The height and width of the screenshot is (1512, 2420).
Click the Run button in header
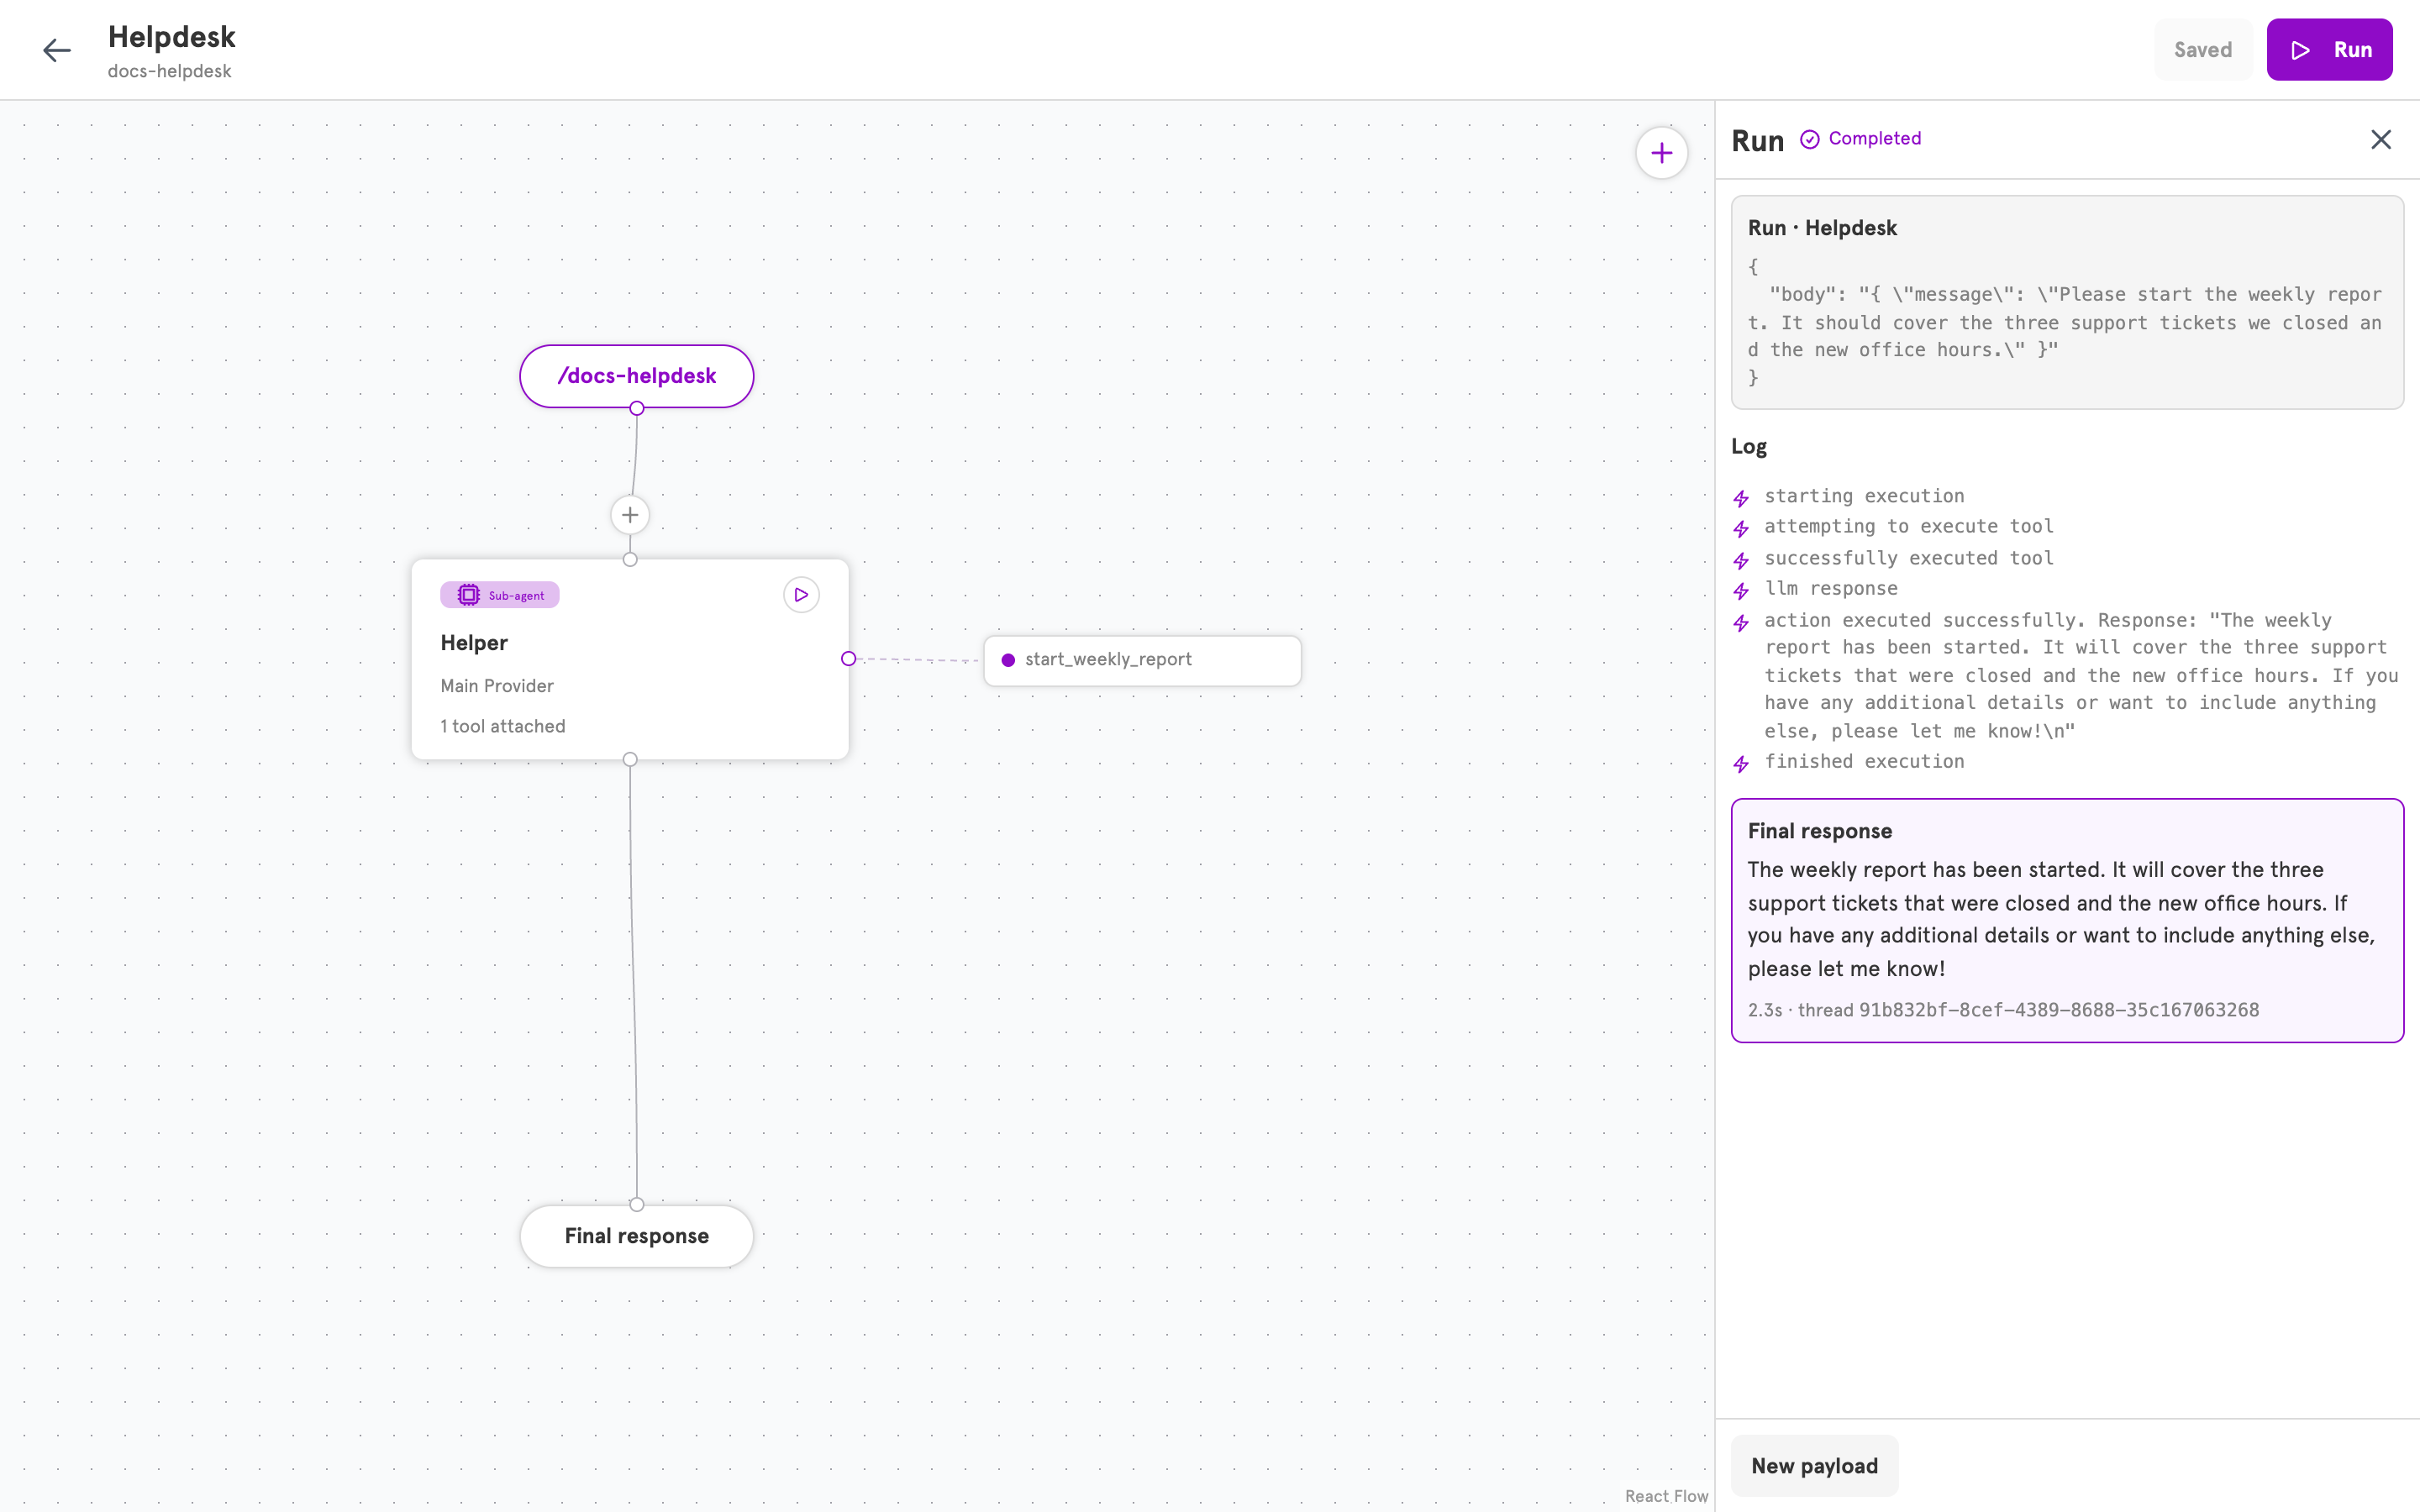click(2329, 50)
